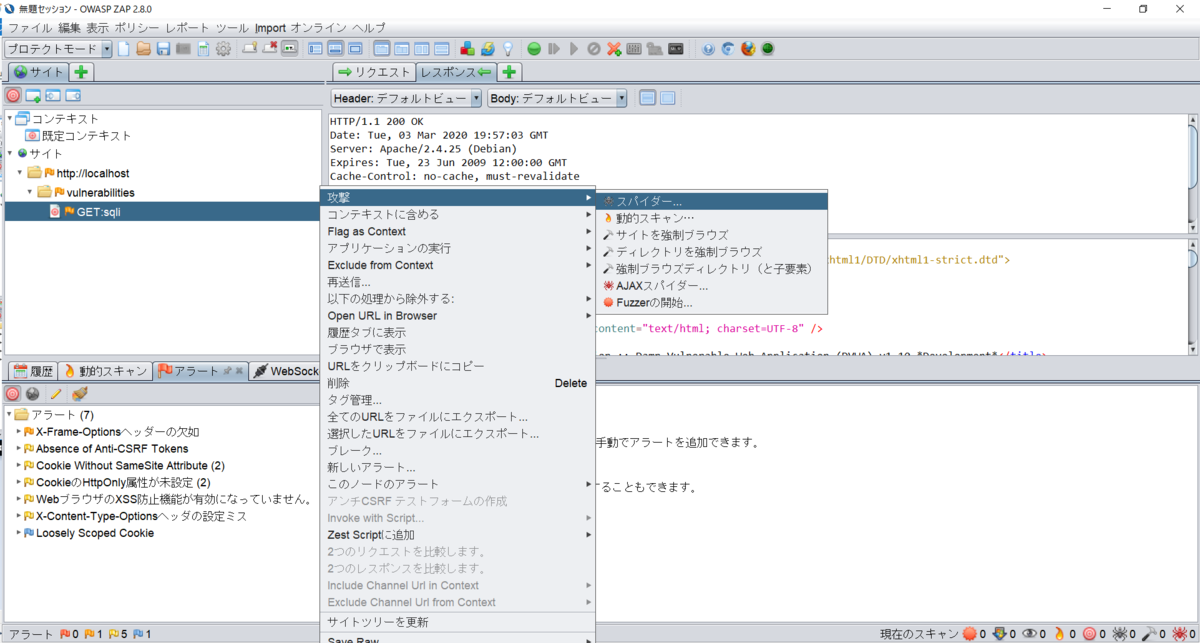Open the レポート menu
This screenshot has width=1200, height=643.
tap(187, 27)
